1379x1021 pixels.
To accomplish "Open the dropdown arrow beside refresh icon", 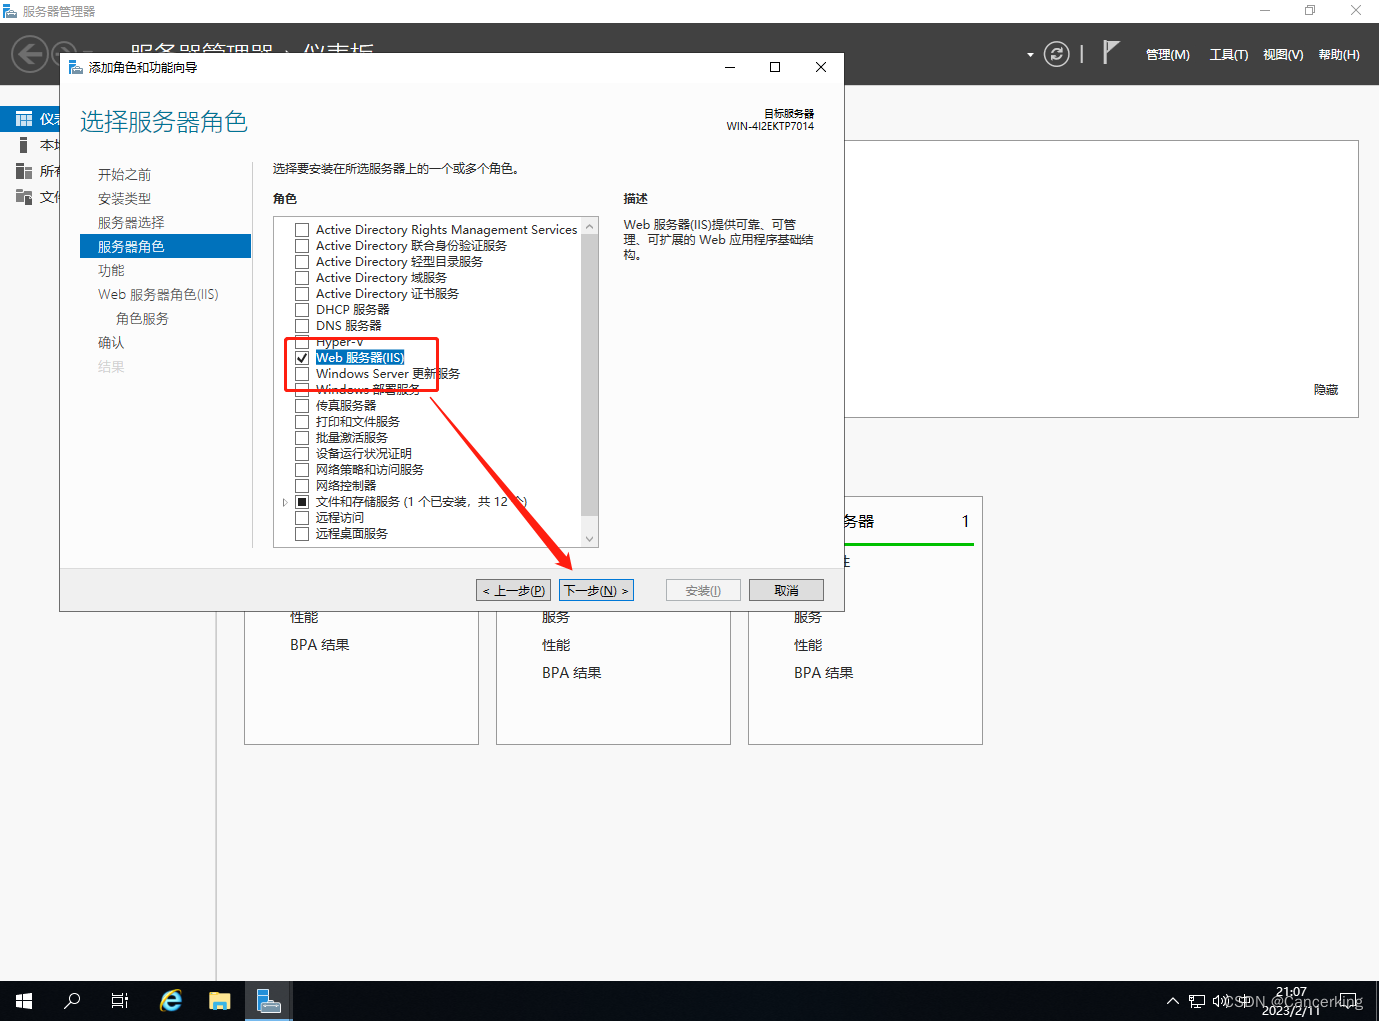I will (x=1030, y=55).
